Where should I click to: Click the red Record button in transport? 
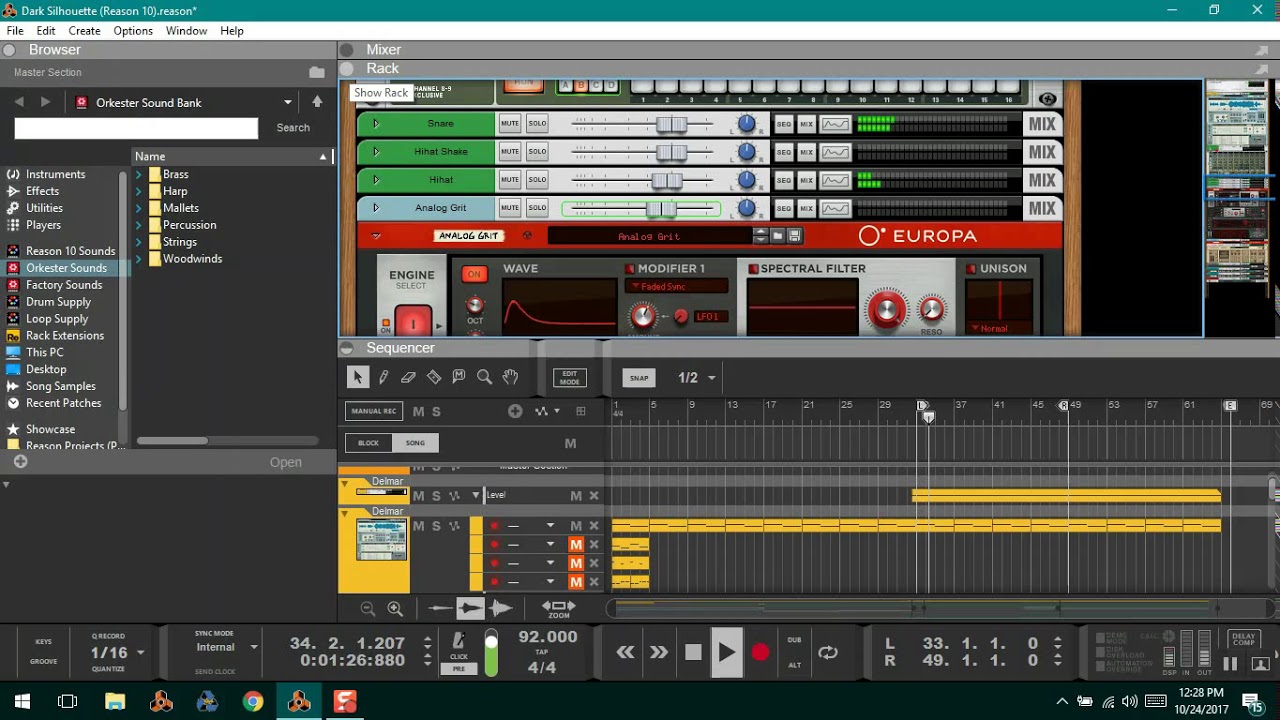click(760, 652)
